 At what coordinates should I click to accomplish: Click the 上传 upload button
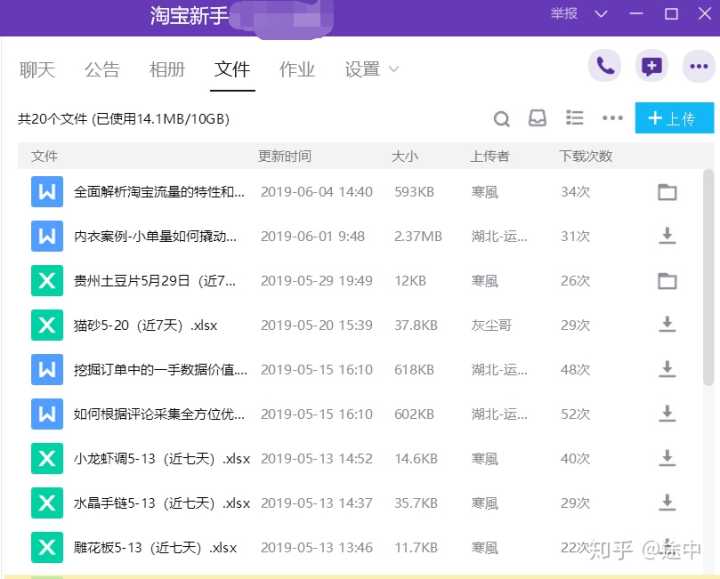674,118
